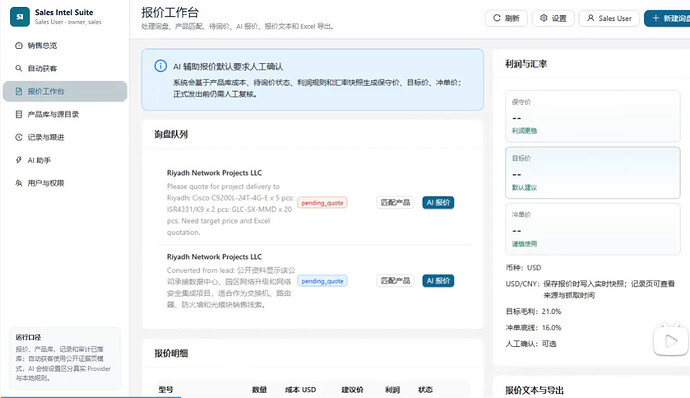Viewport: 690px width, 398px height.
Task: Select the 保守价 price card
Action: click(x=592, y=116)
